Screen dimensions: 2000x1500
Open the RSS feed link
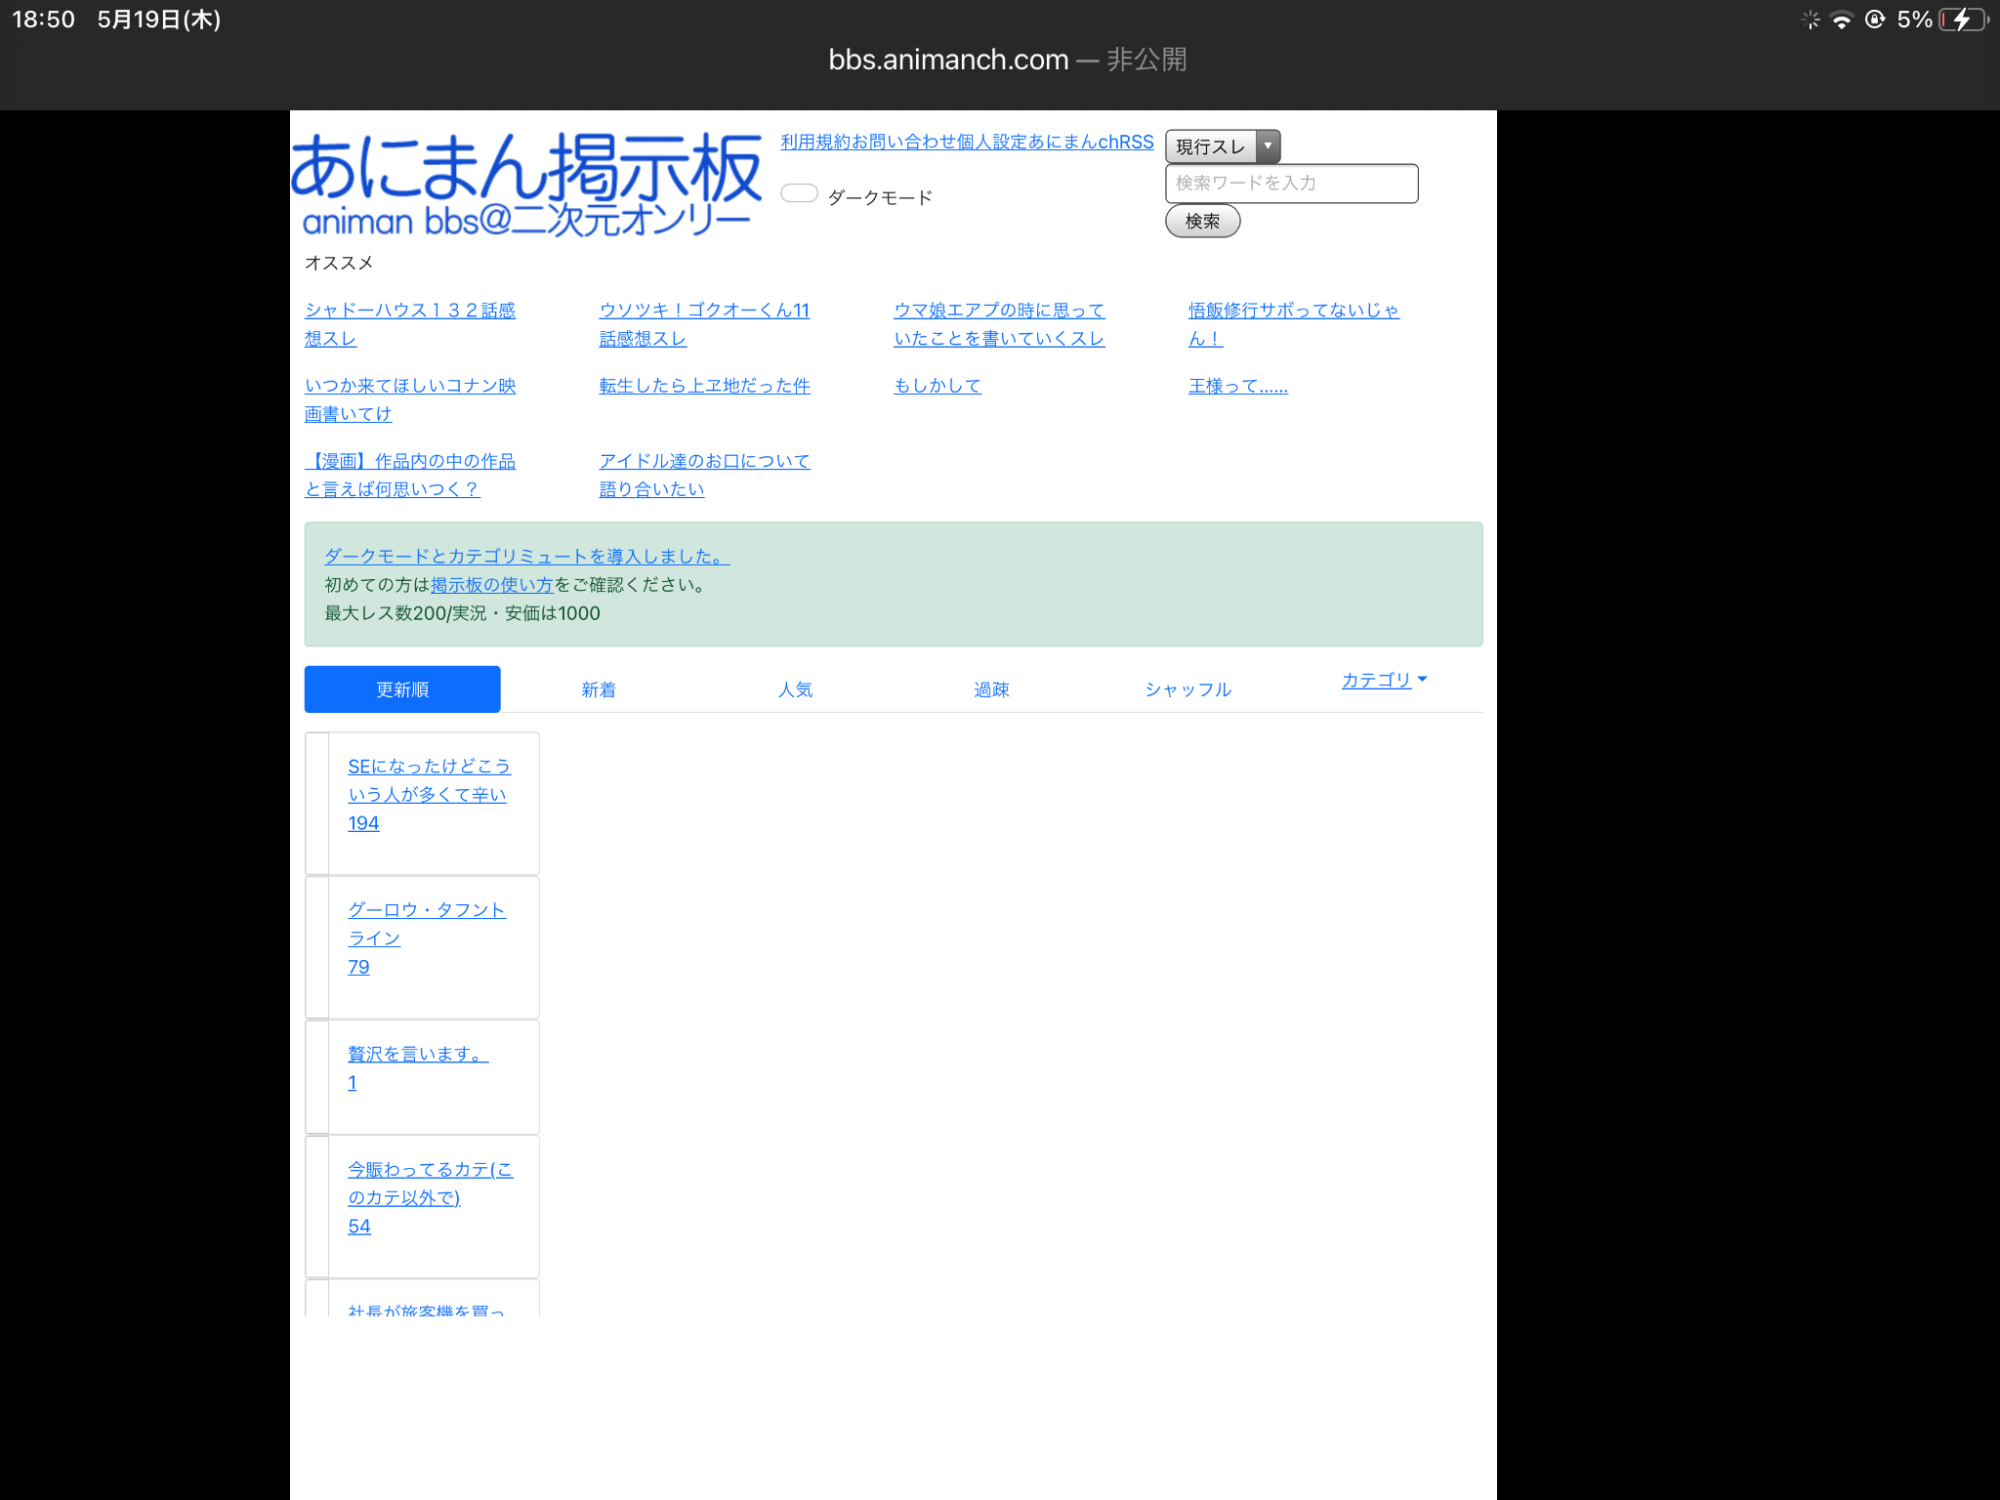pos(1136,142)
